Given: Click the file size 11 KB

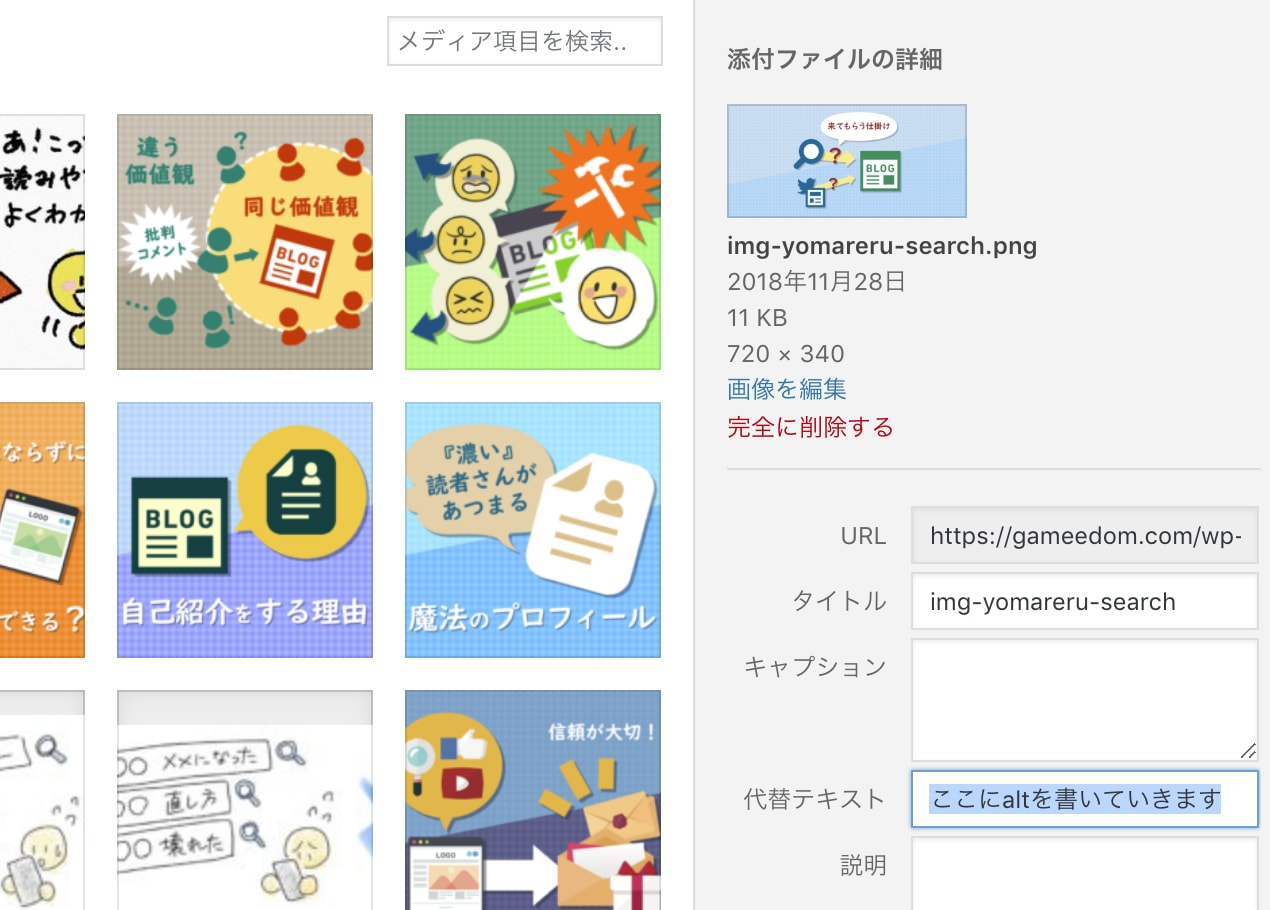Looking at the screenshot, I should pos(757,318).
